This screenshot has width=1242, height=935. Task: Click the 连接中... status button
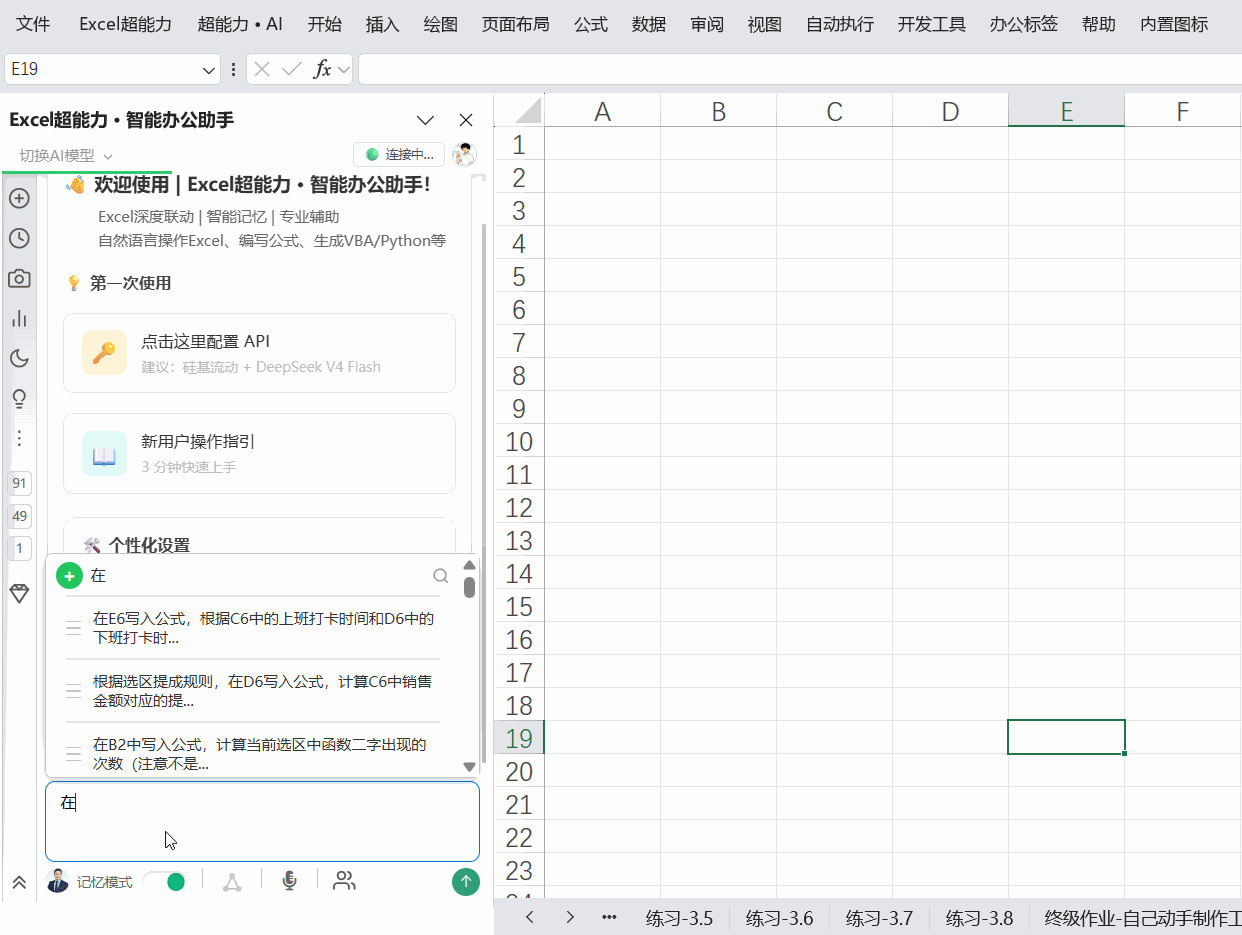pyautogui.click(x=399, y=154)
